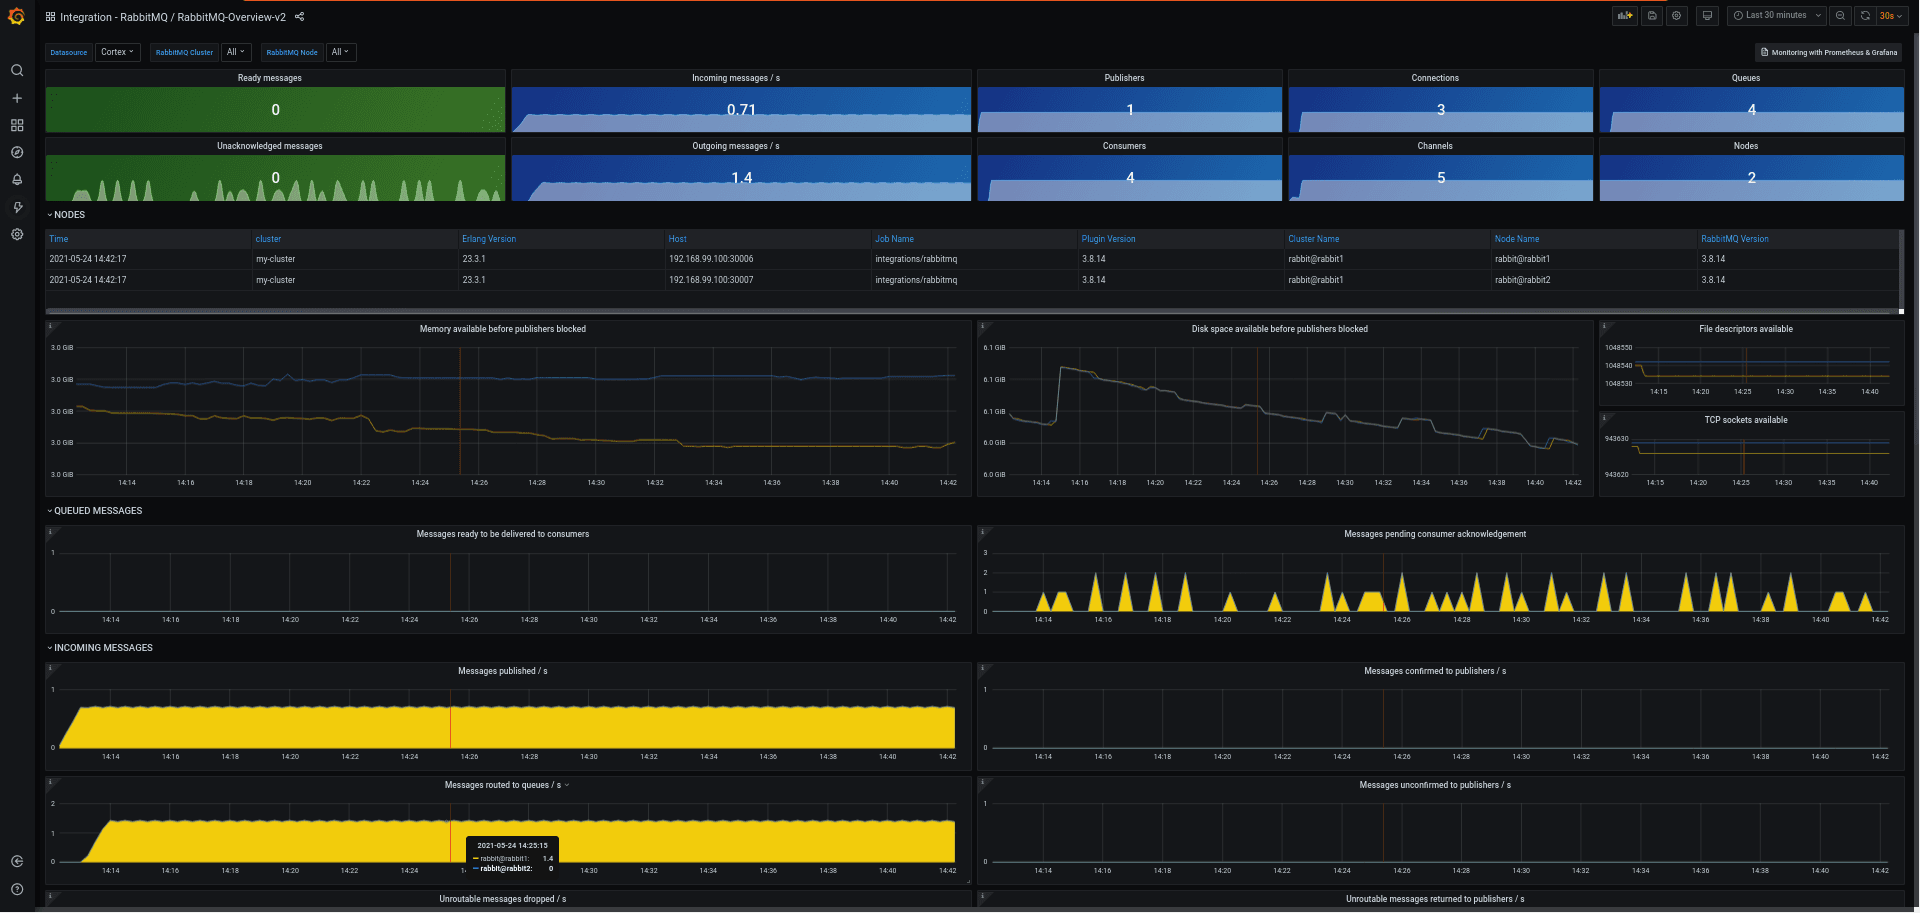The image size is (1920, 913).
Task: Open the Memory available before publishers blocked panel menu
Action: pyautogui.click(x=505, y=328)
